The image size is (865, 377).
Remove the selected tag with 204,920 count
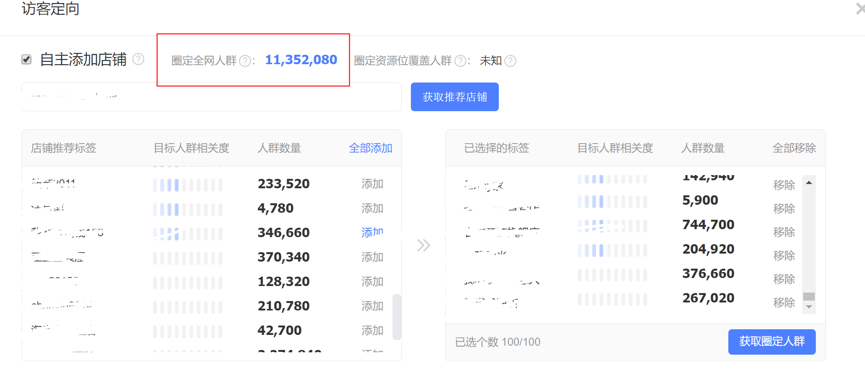tap(784, 256)
